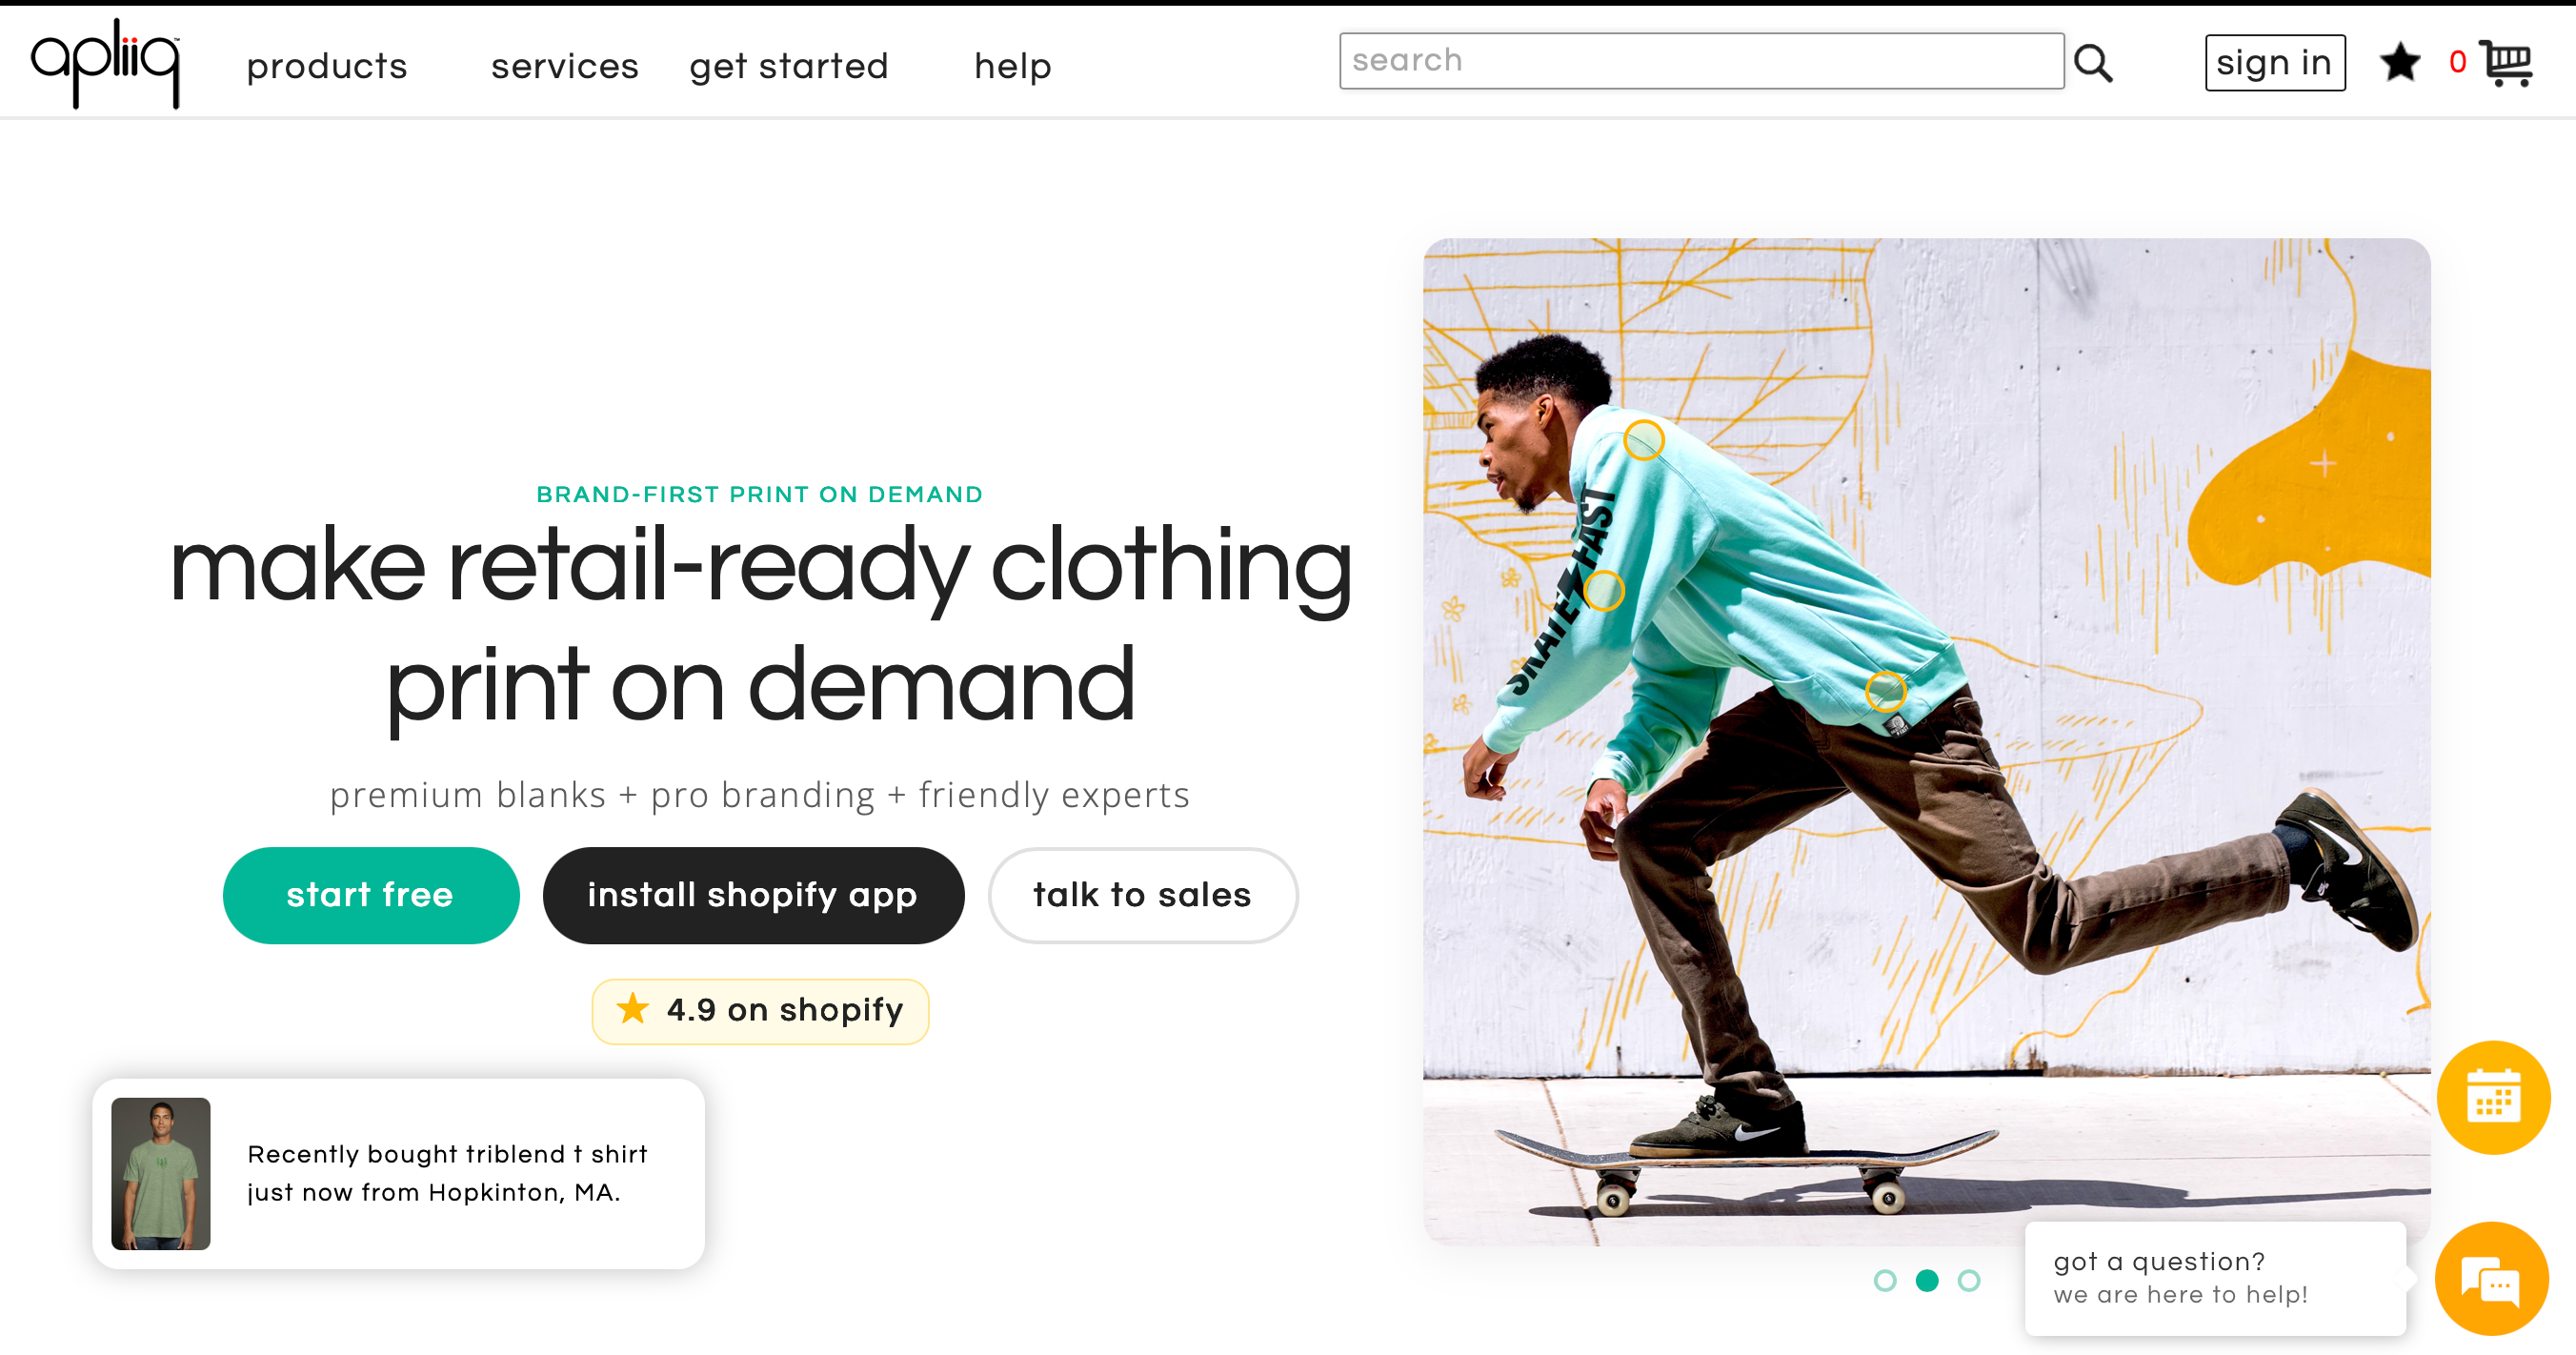Click the start free button

pos(370,895)
